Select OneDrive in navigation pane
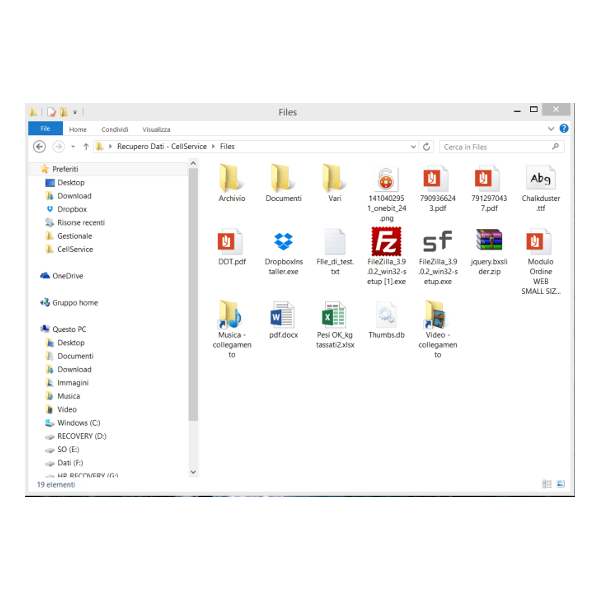This screenshot has width=600, height=600. (x=68, y=276)
